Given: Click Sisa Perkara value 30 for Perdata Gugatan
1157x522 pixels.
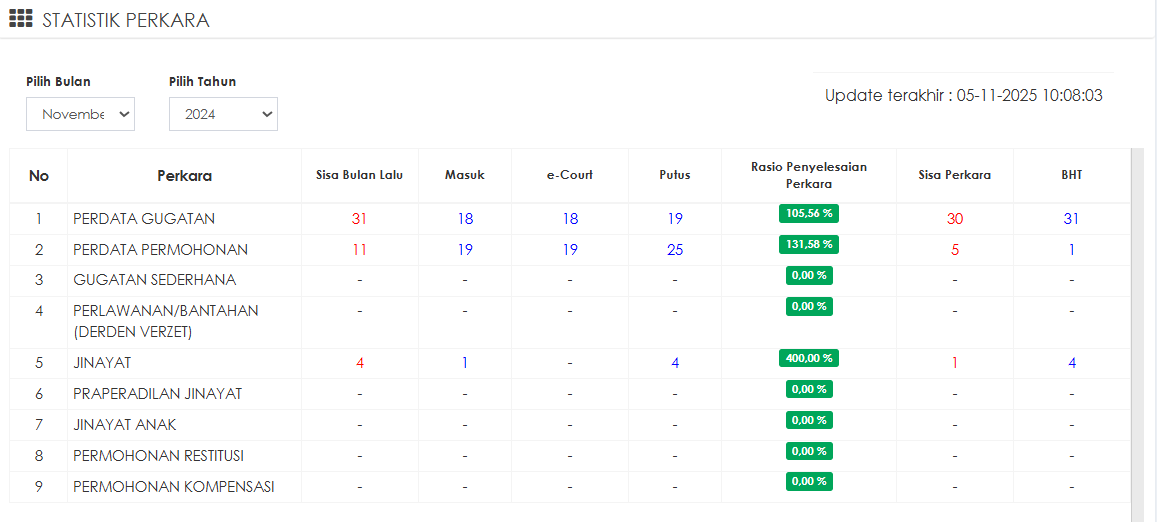Looking at the screenshot, I should [954, 219].
